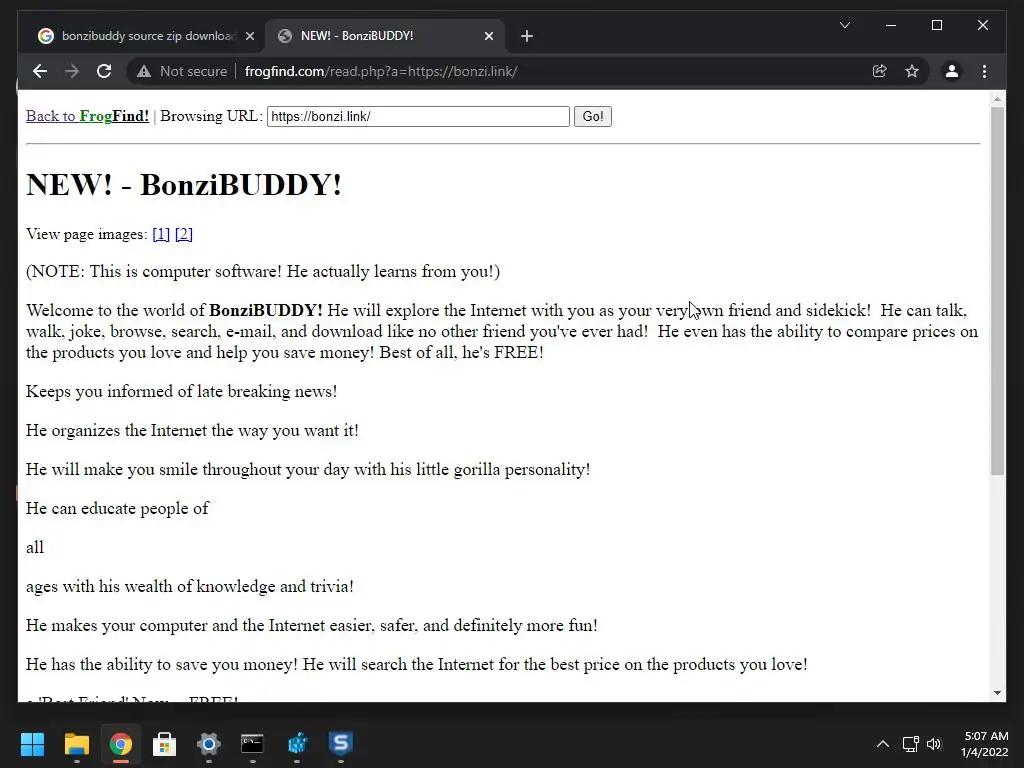Click the Browsing URL text field
Image resolution: width=1024 pixels, height=768 pixels.
tap(418, 116)
